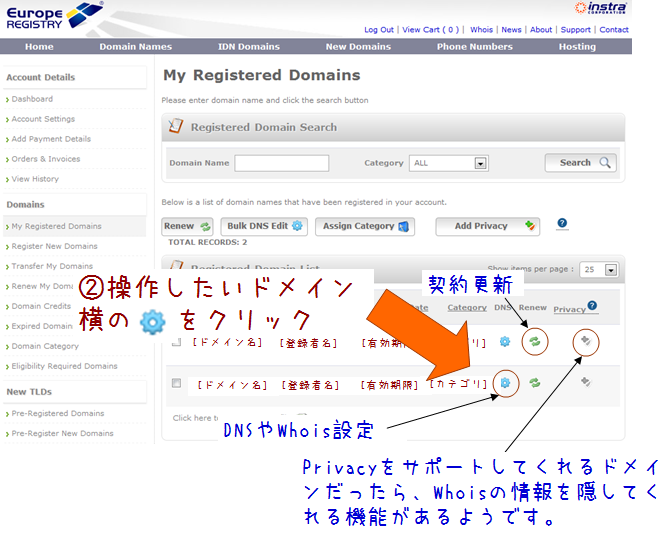
Task: Click green renew icon in second domain row
Action: point(535,383)
